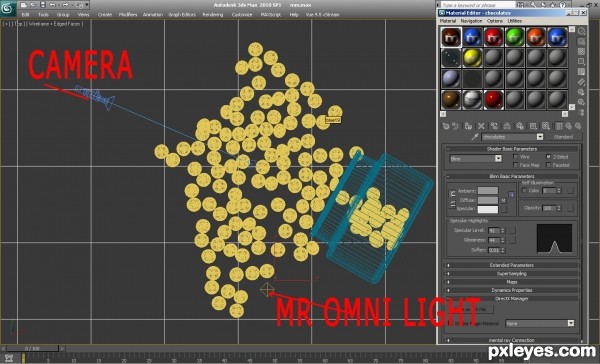Click the Sample Type sphere icon
This screenshot has width=600, height=364.
tap(582, 31)
